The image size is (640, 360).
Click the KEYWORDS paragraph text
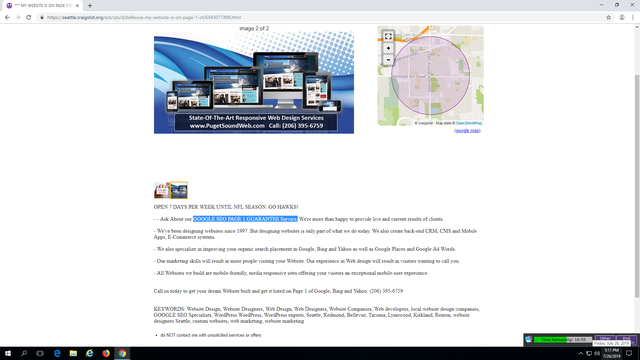click(x=317, y=315)
